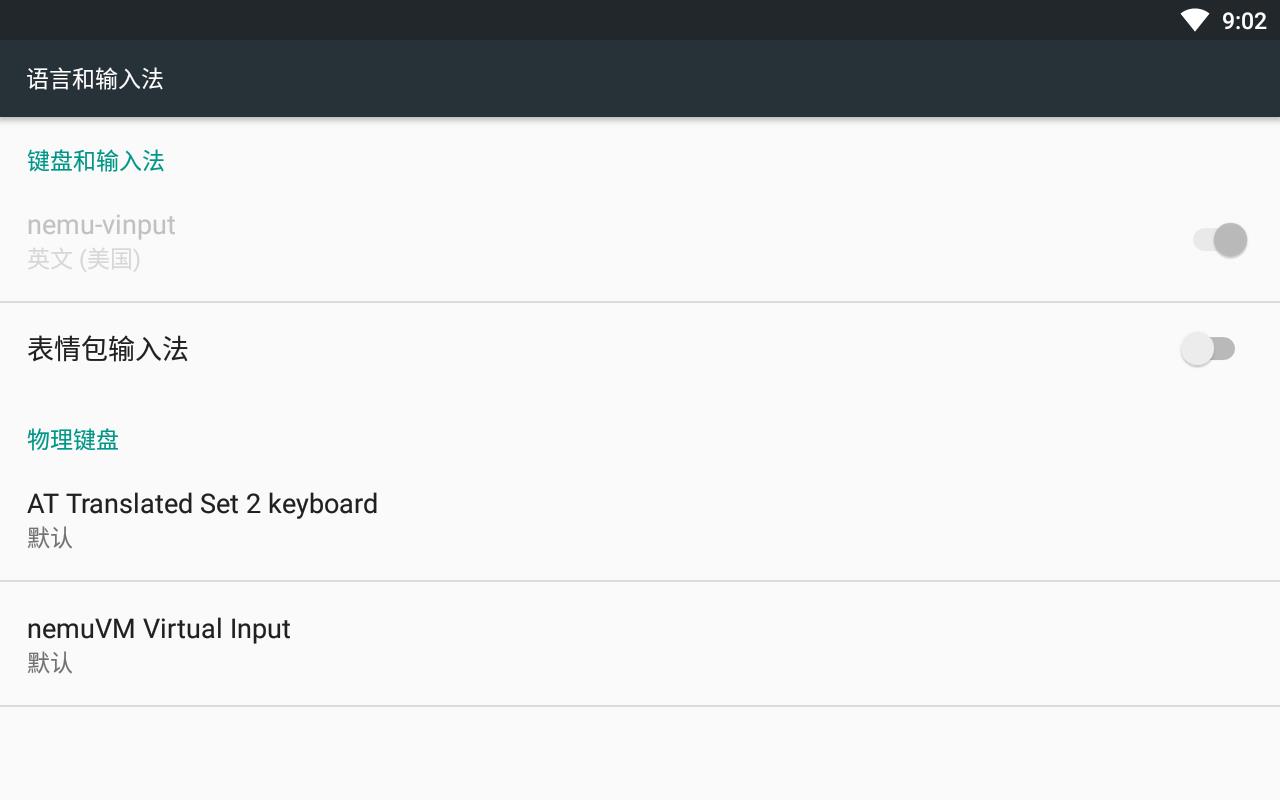Tap 默认 under AT Translated Set 2 keyboard
The width and height of the screenshot is (1280, 800).
click(x=50, y=538)
